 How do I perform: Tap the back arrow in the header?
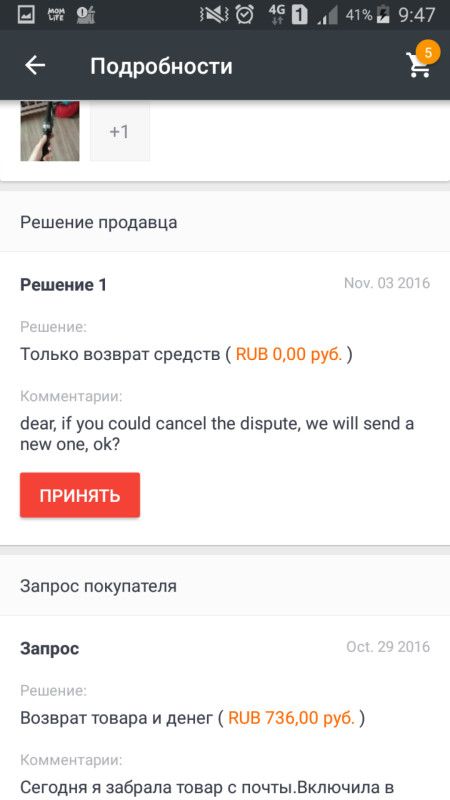coord(35,65)
